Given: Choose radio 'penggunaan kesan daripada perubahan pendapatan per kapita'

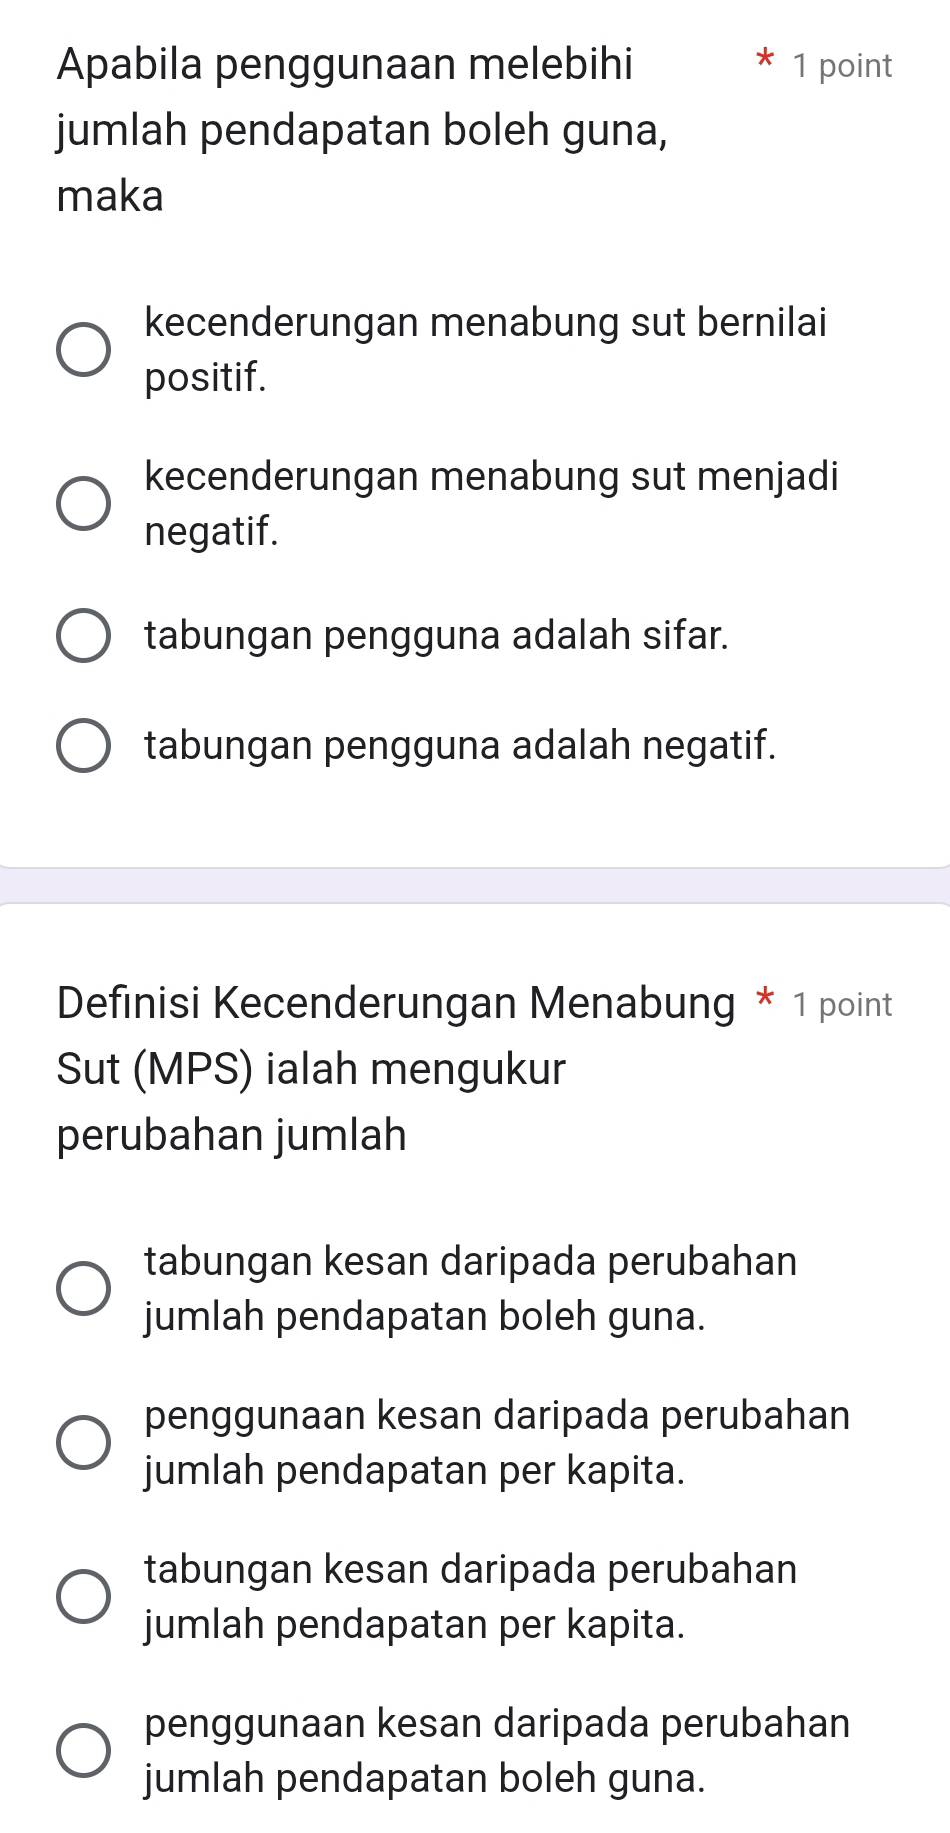Looking at the screenshot, I should coord(83,1442).
